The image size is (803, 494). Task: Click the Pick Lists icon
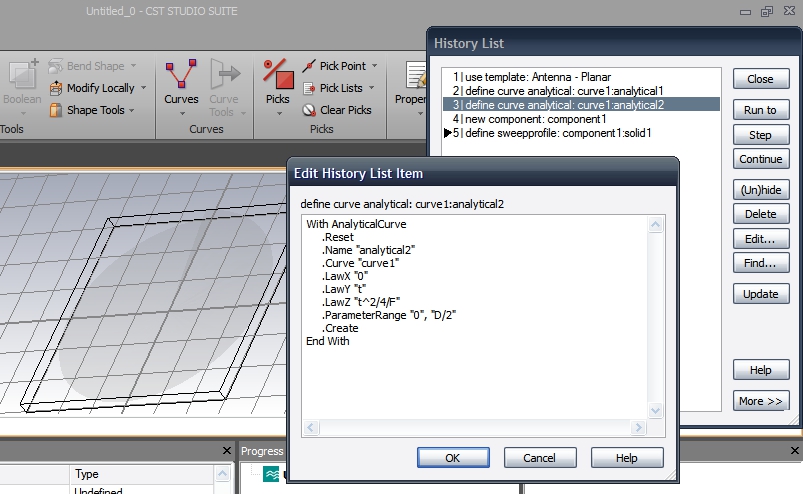point(310,89)
